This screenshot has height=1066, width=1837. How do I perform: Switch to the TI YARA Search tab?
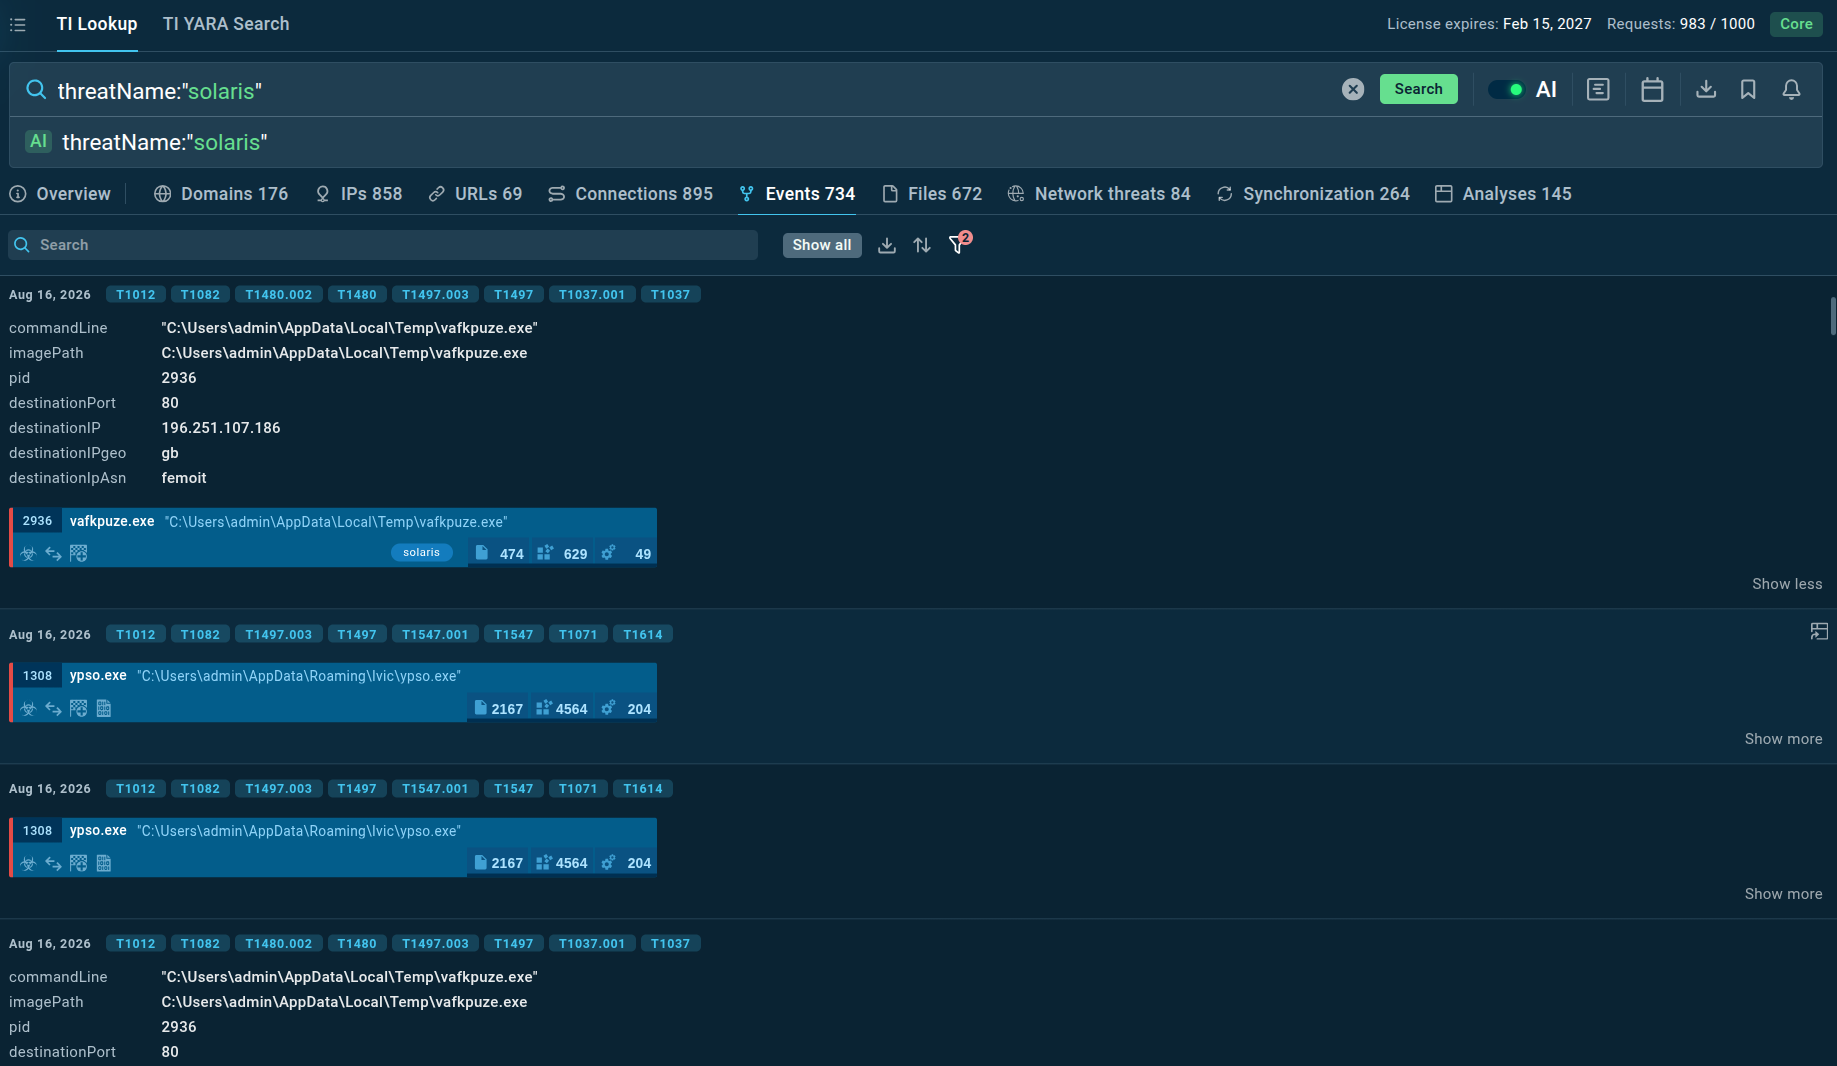click(x=226, y=24)
